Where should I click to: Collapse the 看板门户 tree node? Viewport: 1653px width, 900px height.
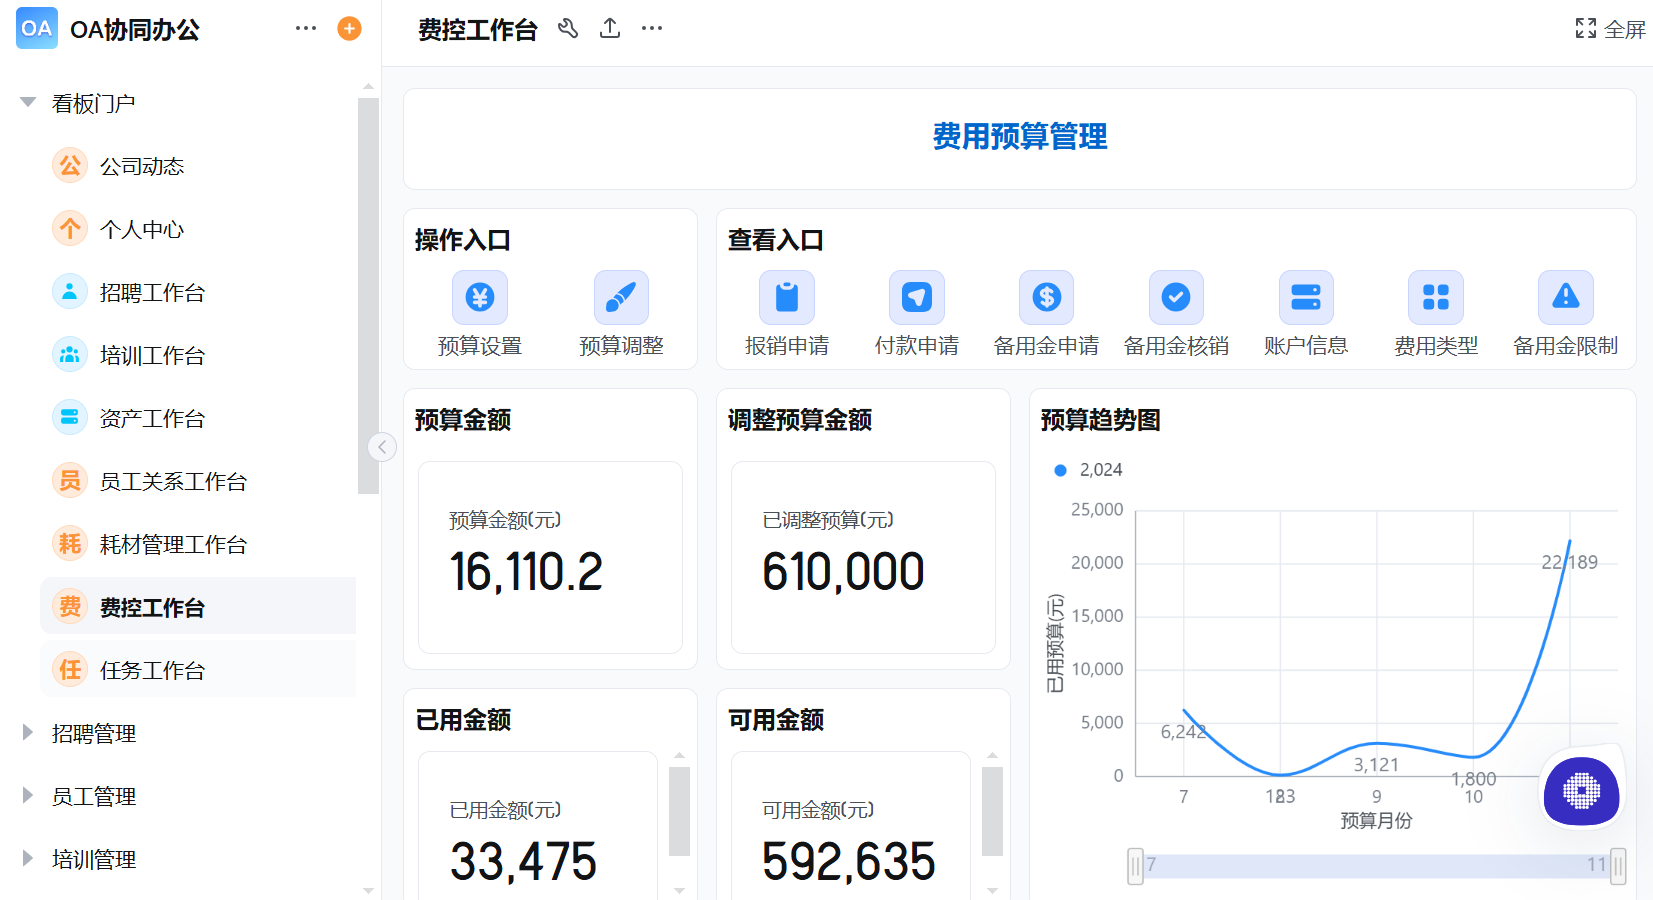pos(27,101)
